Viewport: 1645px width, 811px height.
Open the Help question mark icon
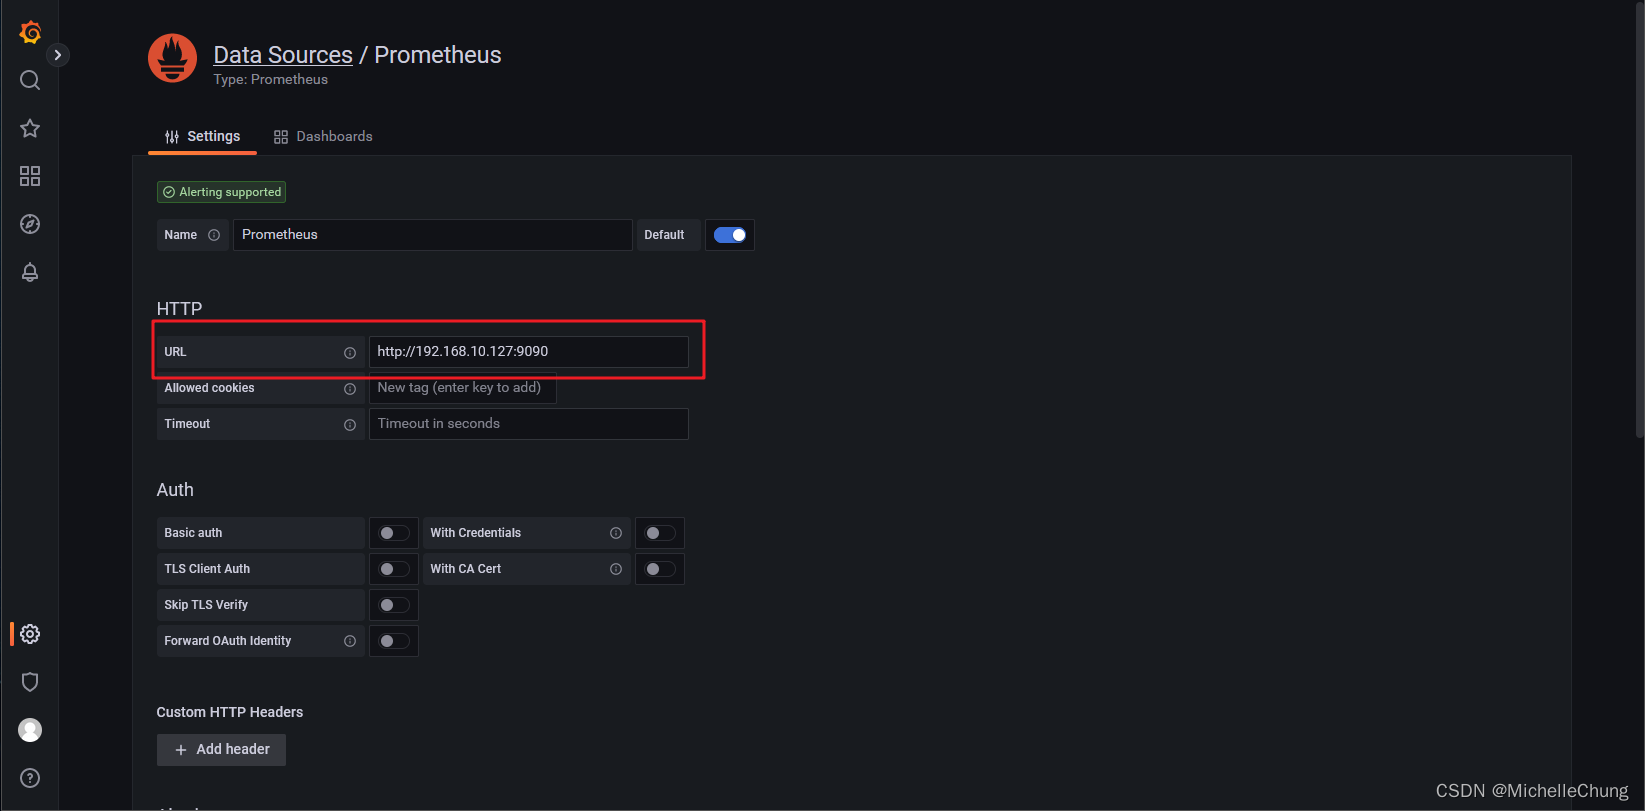pos(30,778)
